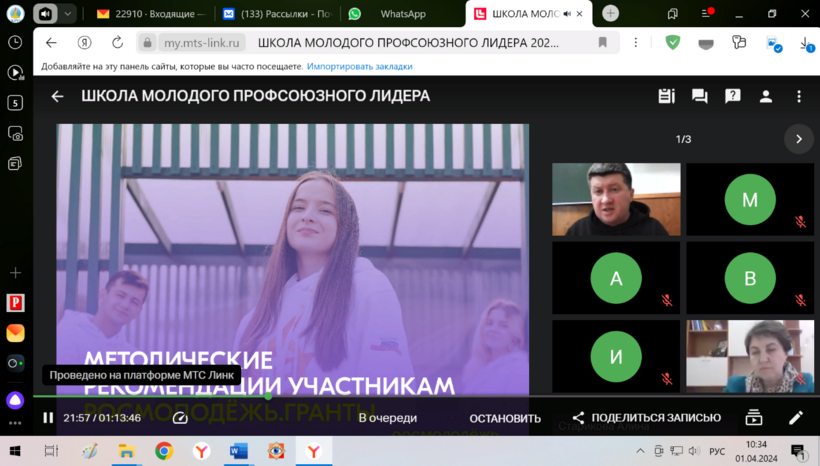Screen dimensions: 820x466
Task: Reload the page with the refresh icon
Action: click(x=117, y=42)
